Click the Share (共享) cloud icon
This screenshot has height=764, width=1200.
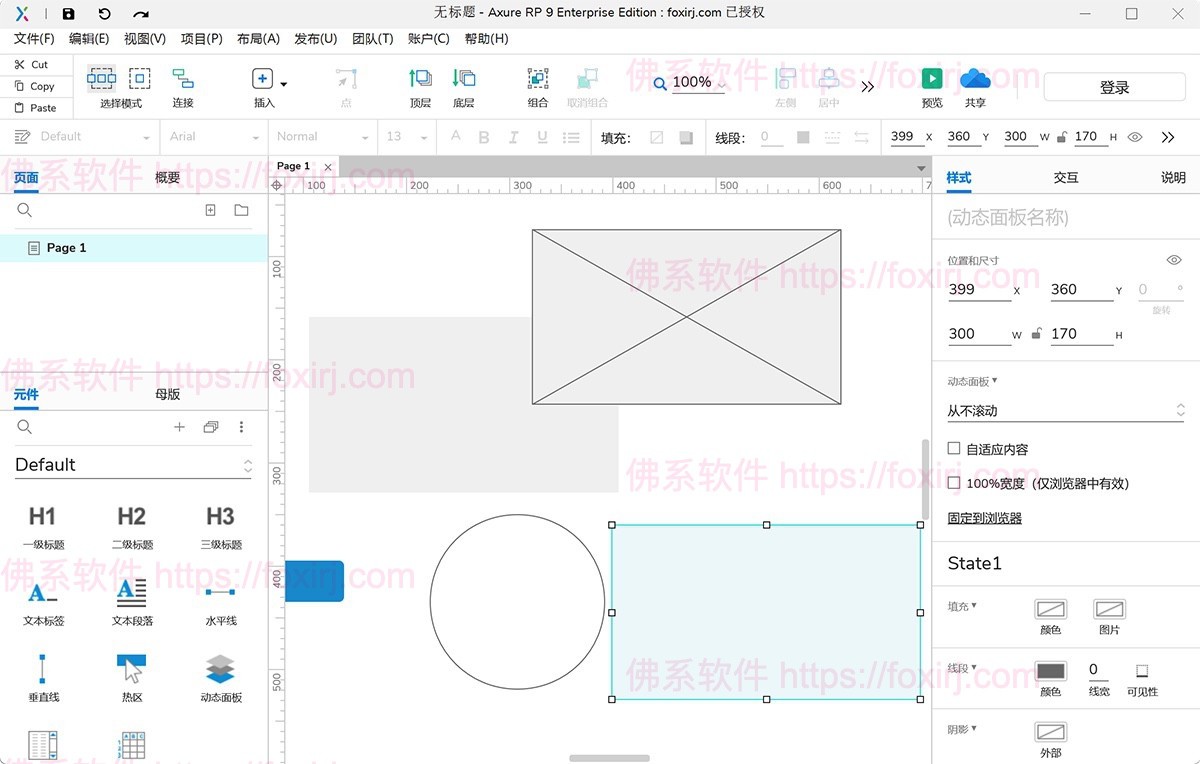(x=975, y=79)
